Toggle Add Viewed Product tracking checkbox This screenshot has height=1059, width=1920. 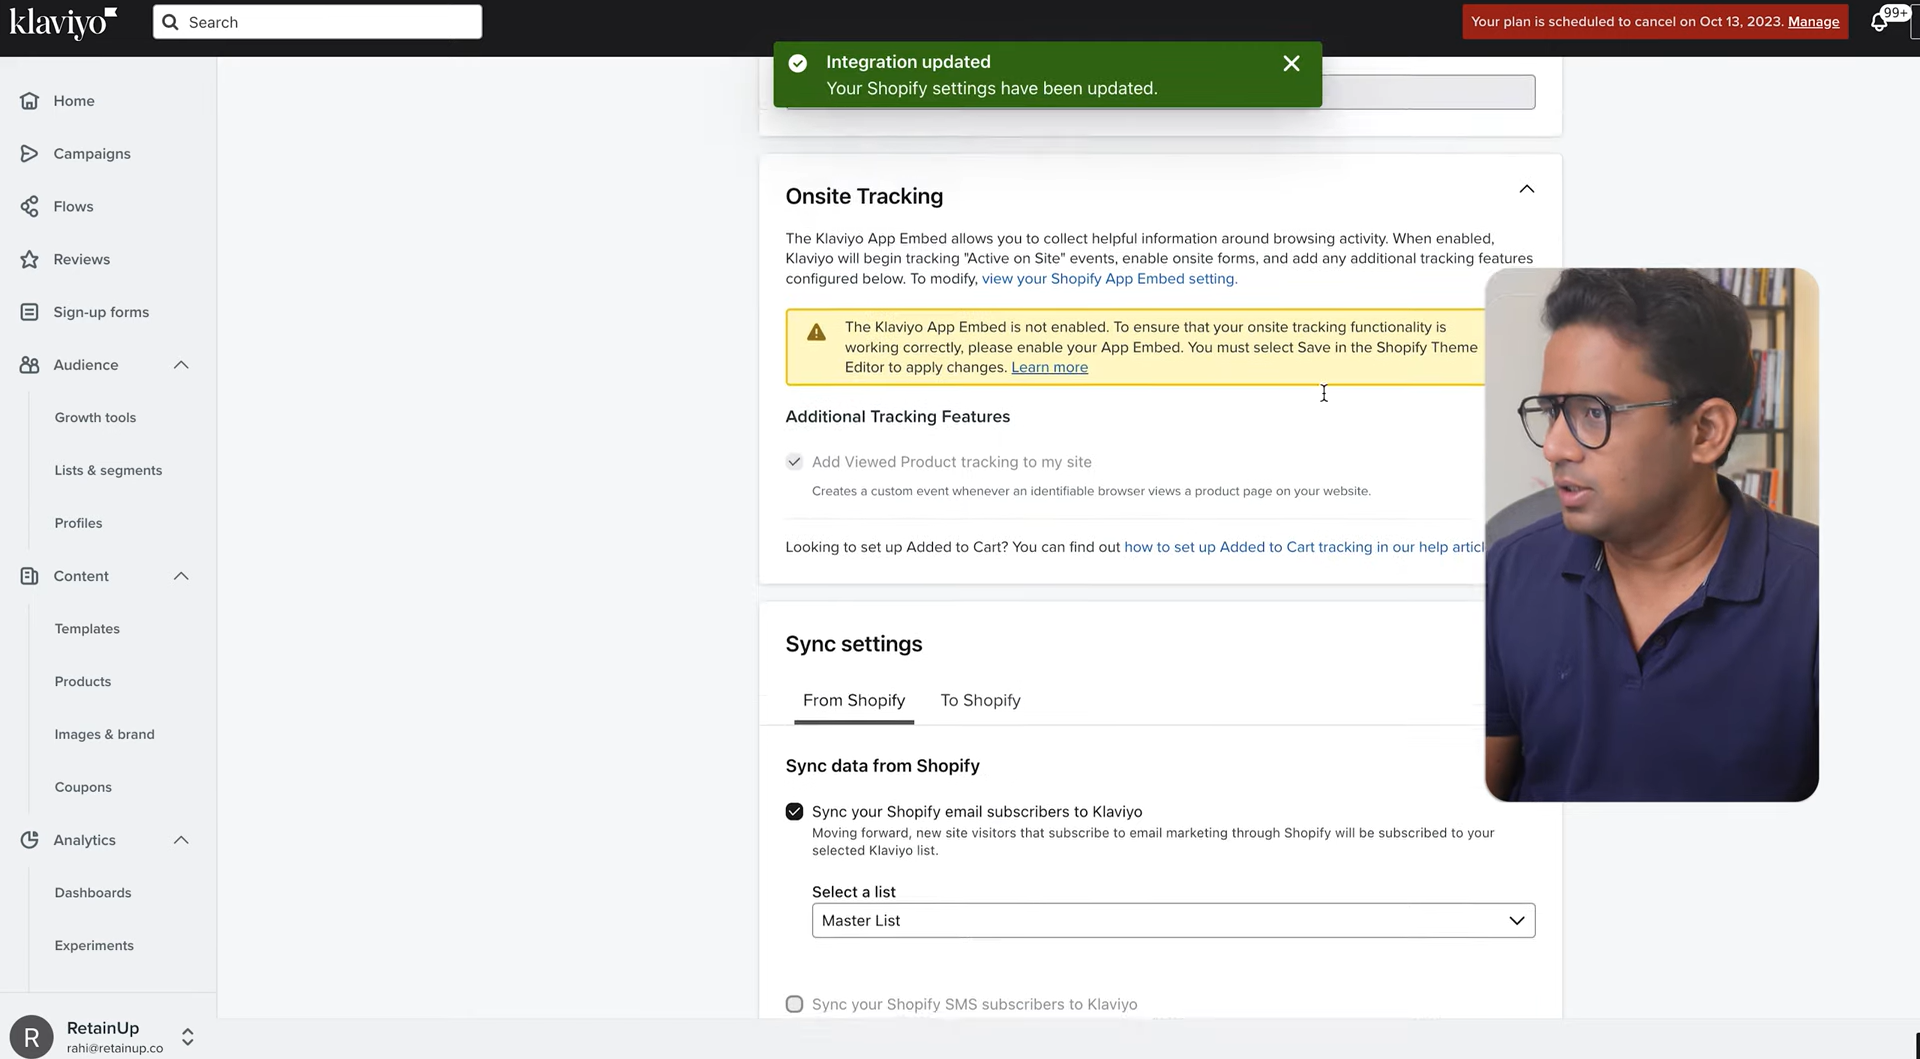coord(794,462)
